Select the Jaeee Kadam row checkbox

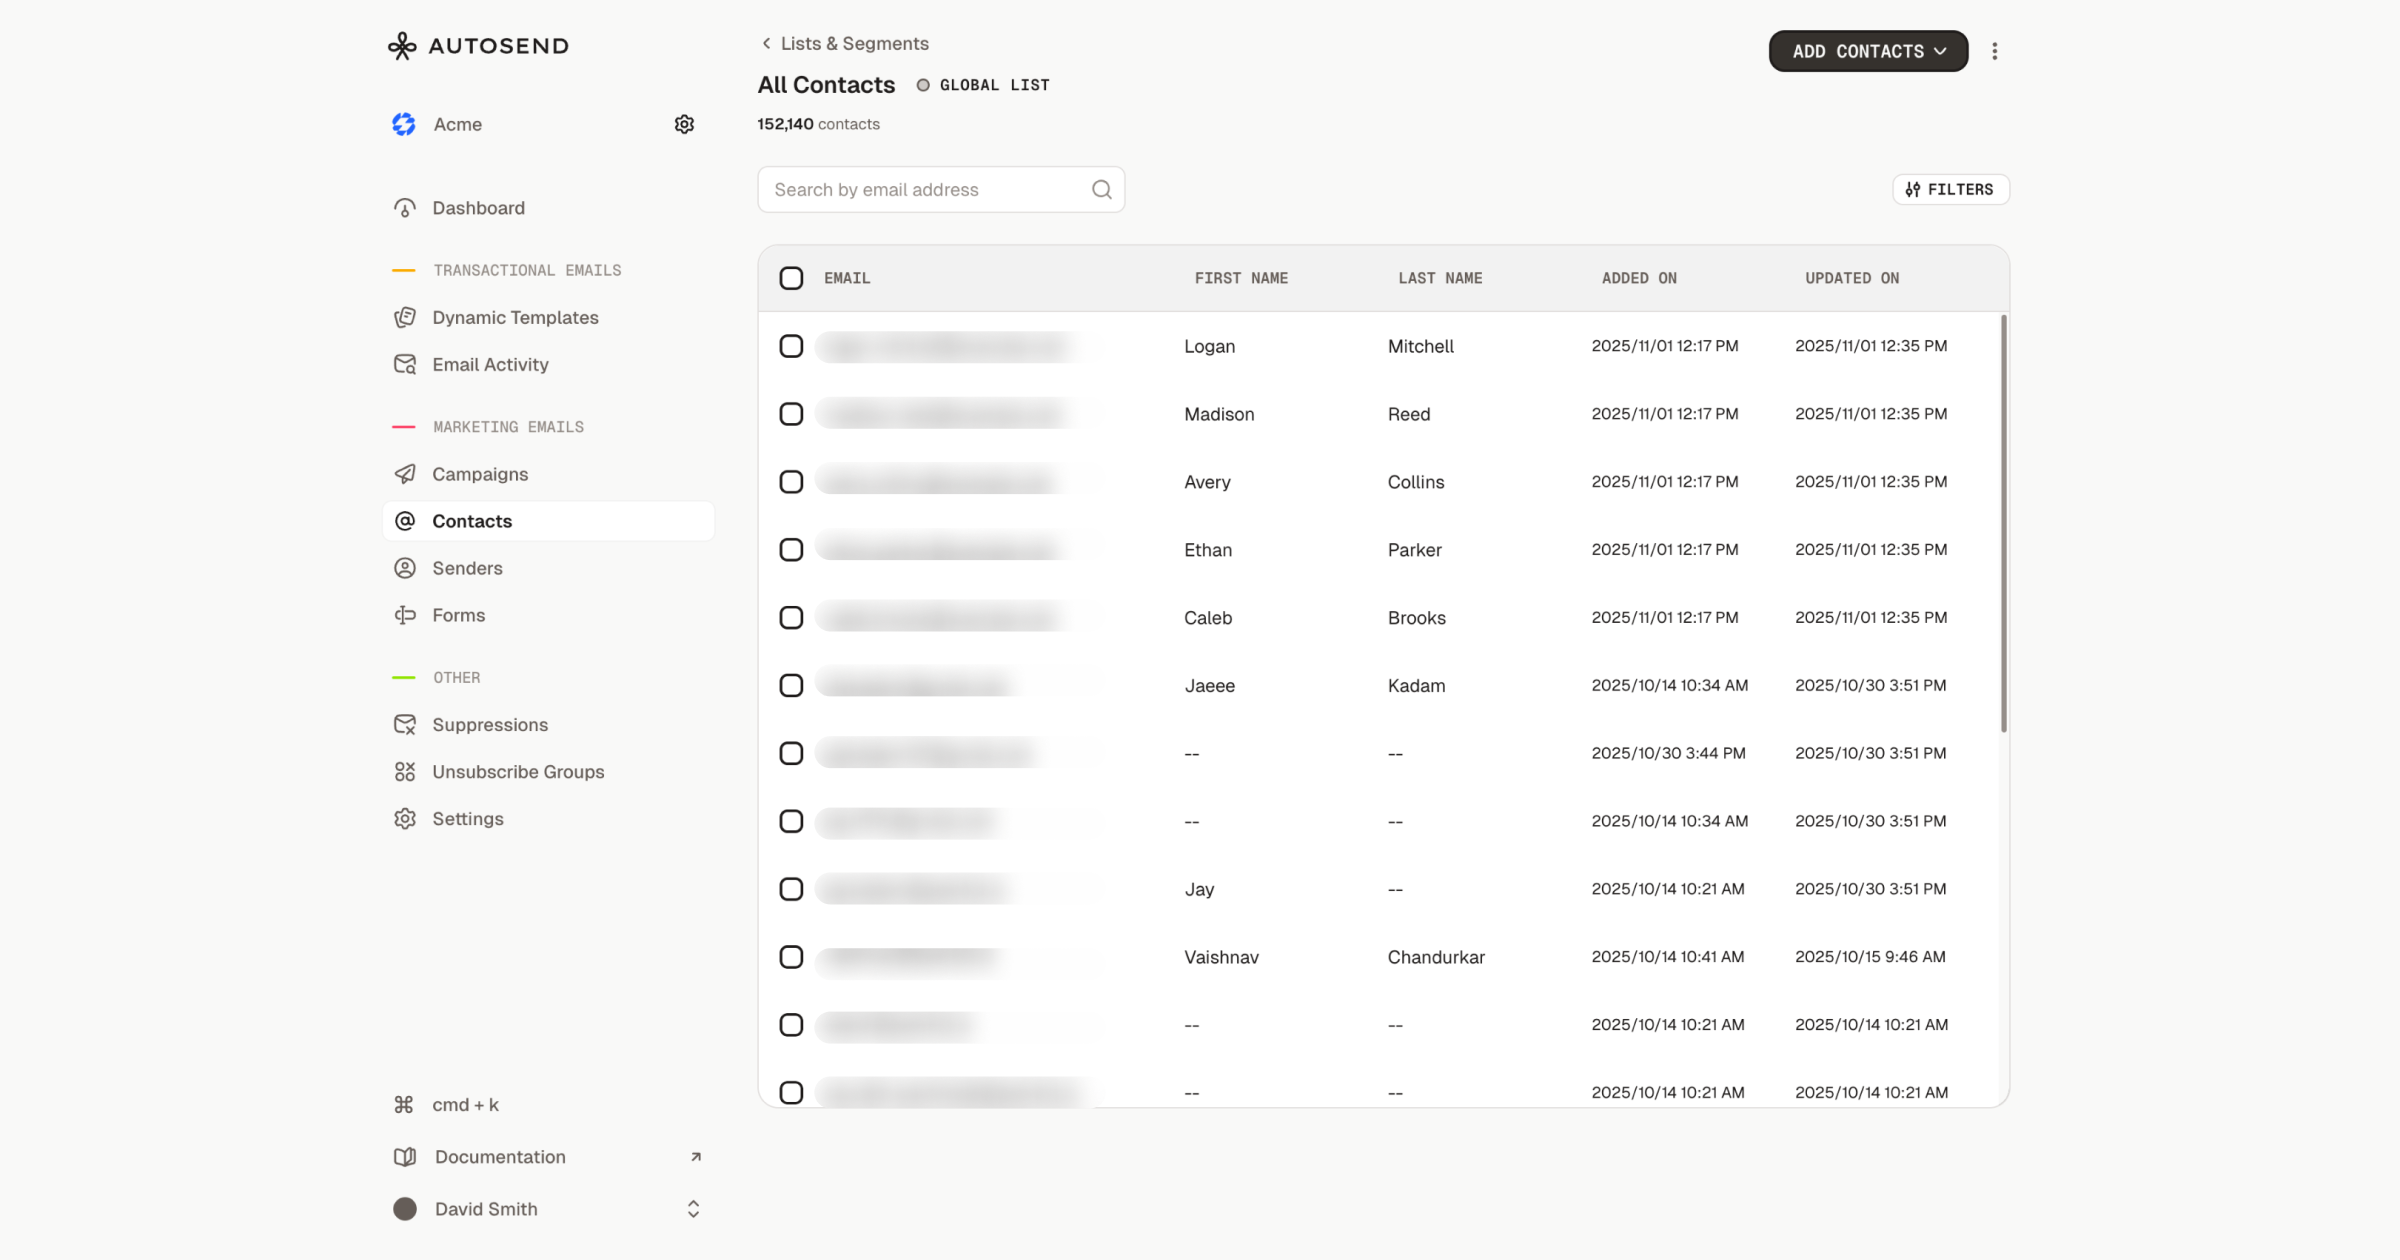tap(791, 685)
